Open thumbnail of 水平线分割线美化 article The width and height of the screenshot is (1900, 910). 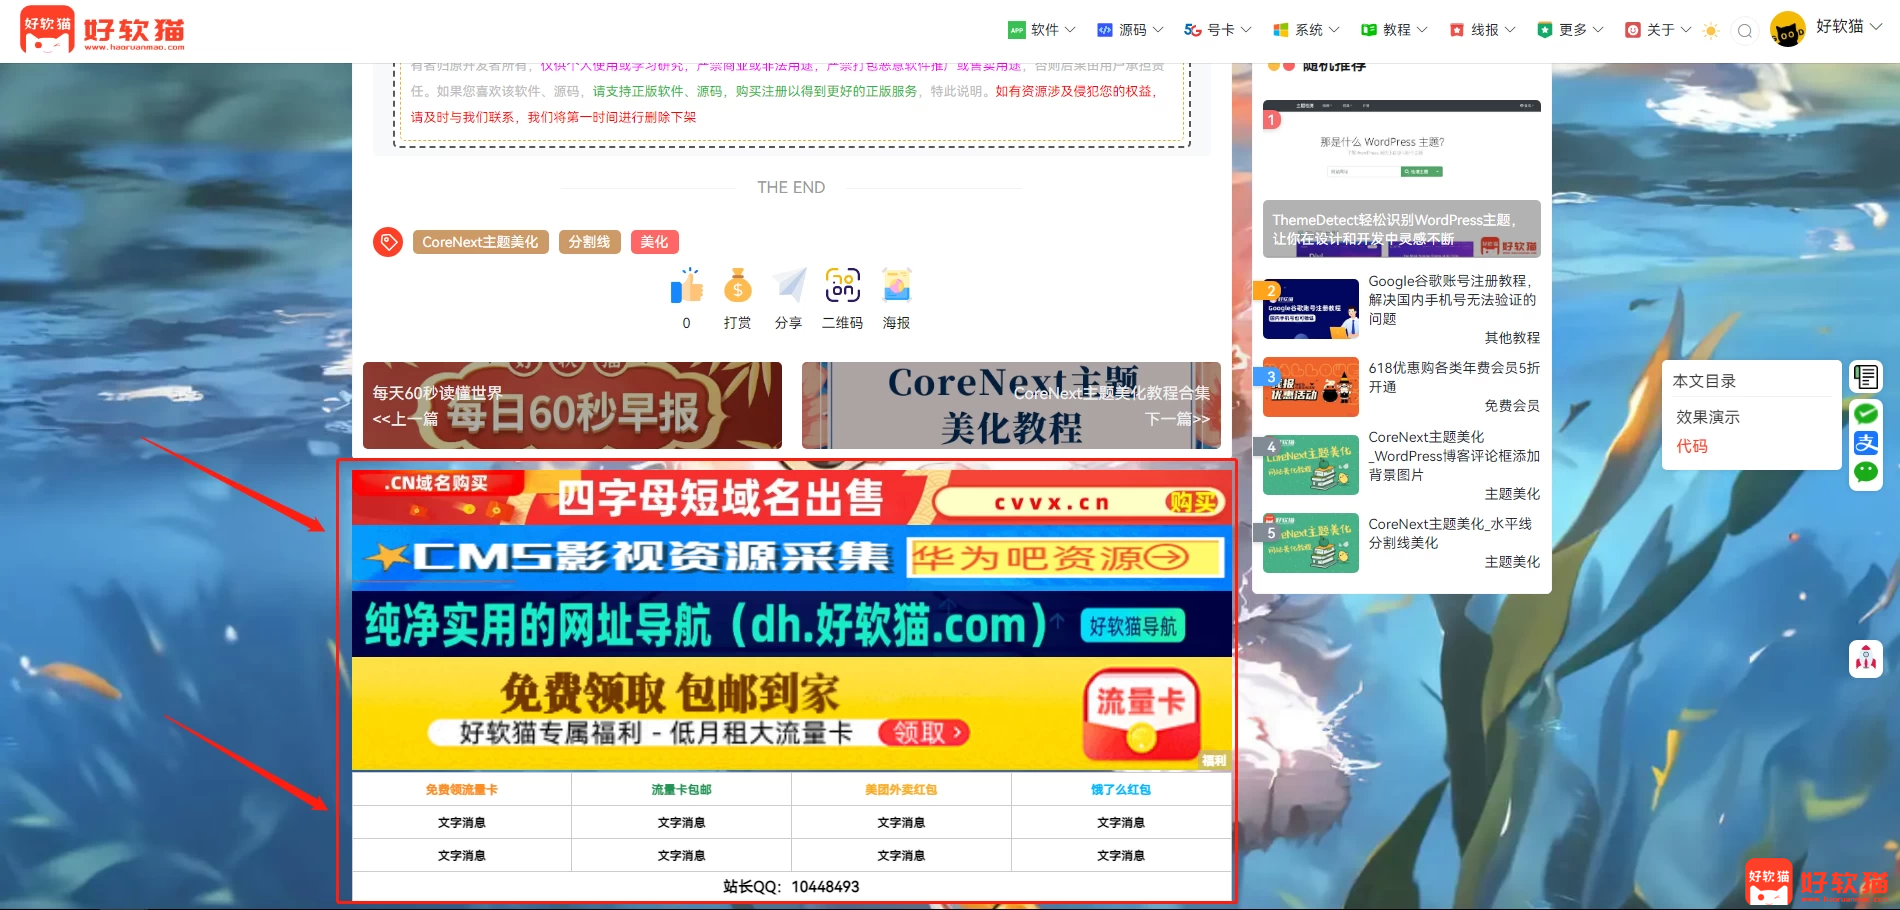click(1310, 543)
